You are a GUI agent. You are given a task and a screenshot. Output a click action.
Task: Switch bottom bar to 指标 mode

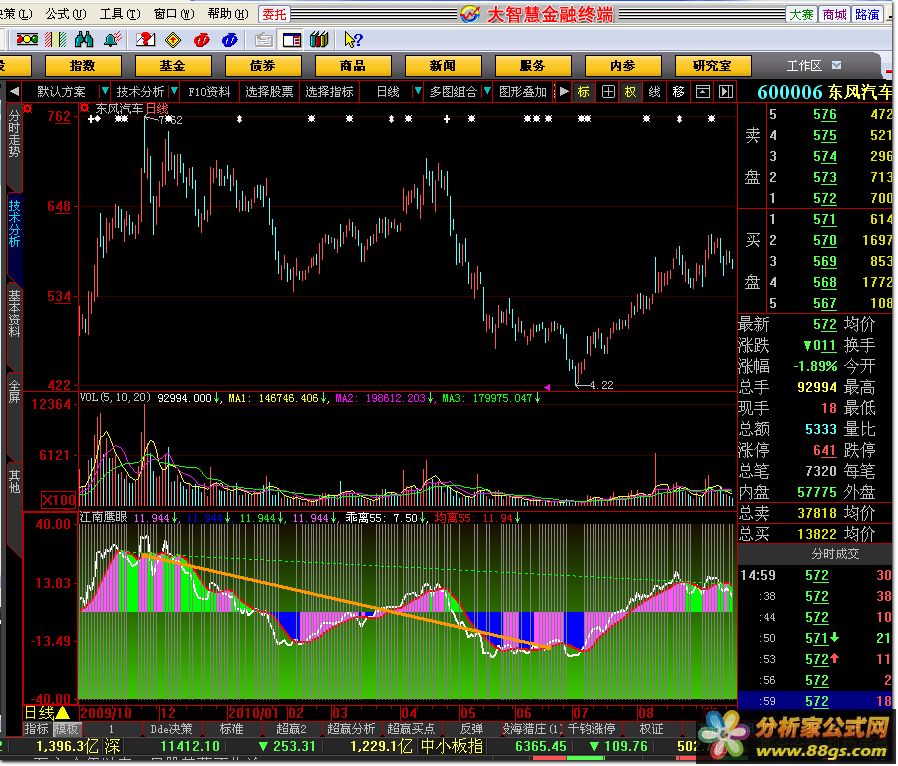pos(36,729)
